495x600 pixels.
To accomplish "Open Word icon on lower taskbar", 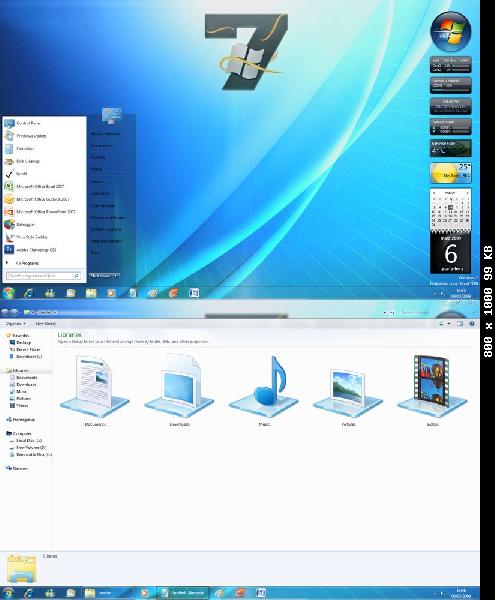I will (x=261, y=593).
